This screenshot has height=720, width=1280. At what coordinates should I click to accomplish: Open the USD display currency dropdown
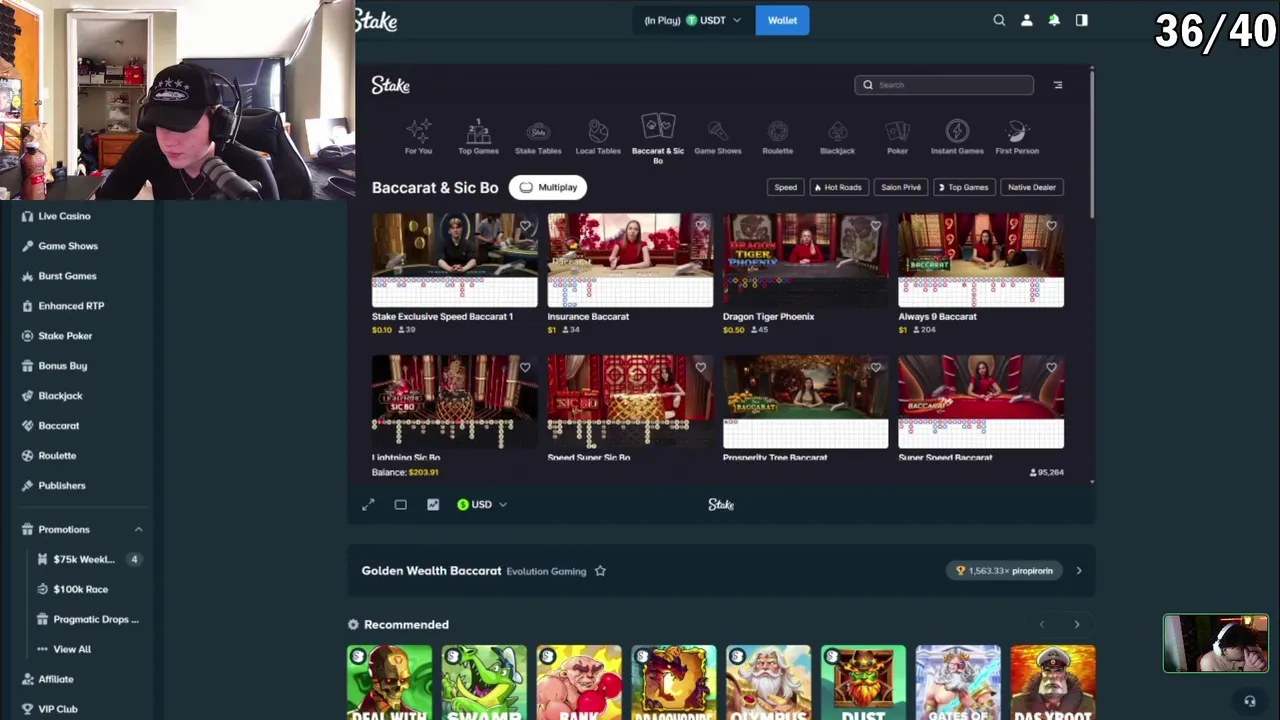(482, 505)
